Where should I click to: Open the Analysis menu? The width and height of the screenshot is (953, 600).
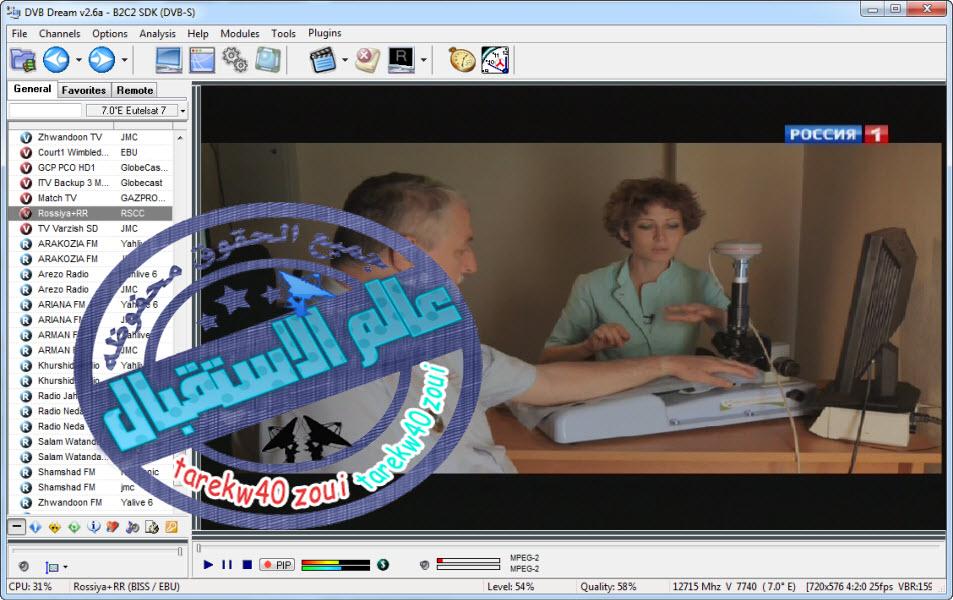pyautogui.click(x=157, y=33)
